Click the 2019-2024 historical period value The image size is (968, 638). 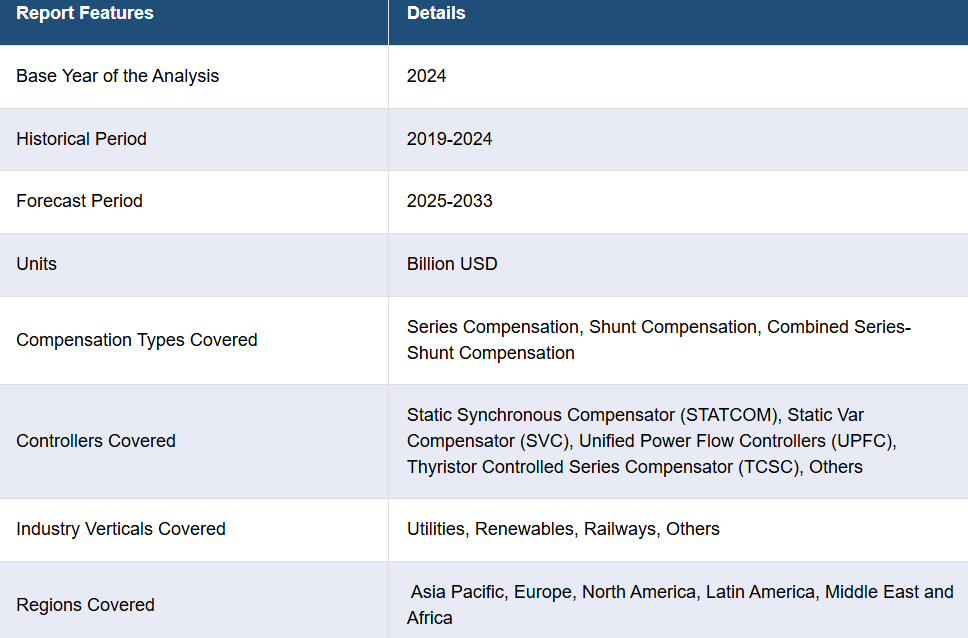coord(449,139)
